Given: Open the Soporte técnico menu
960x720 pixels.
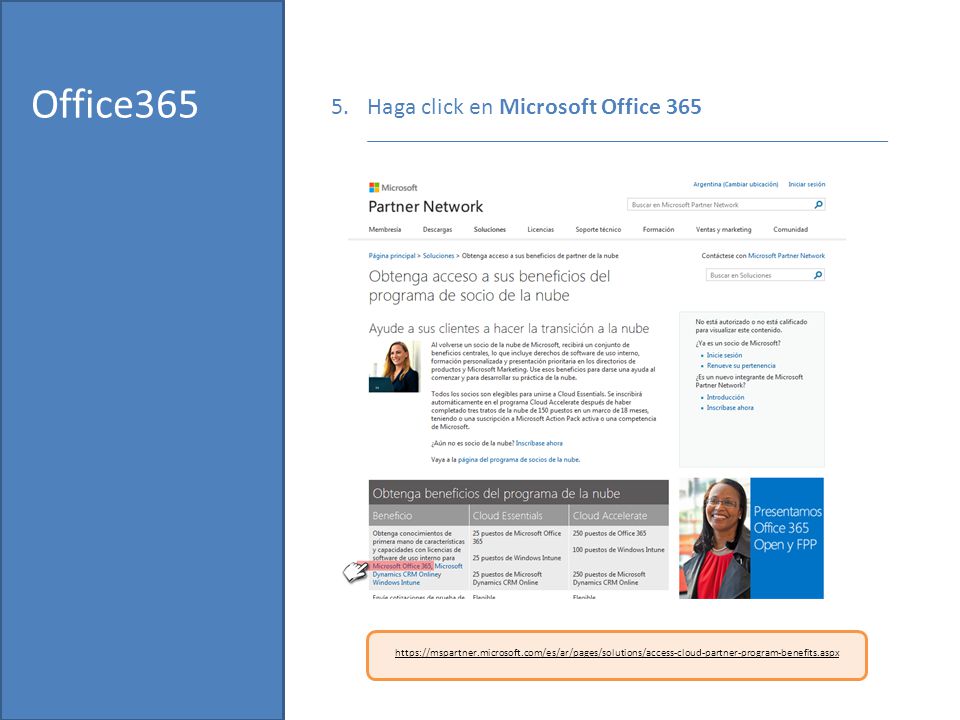Looking at the screenshot, I should (598, 230).
